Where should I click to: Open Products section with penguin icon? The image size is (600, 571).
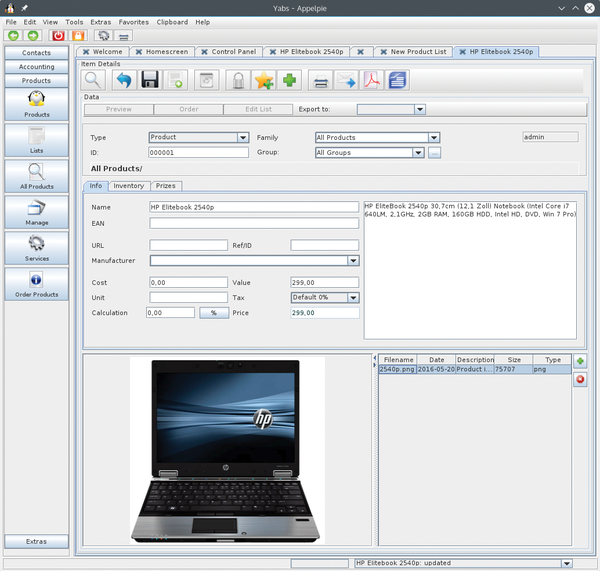37,104
